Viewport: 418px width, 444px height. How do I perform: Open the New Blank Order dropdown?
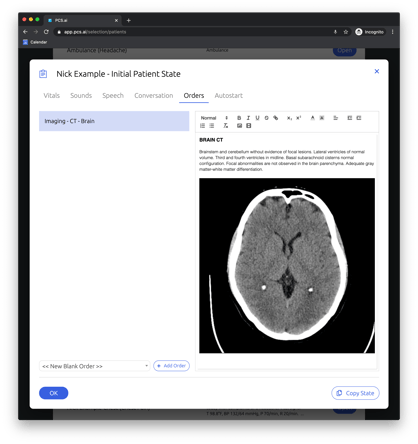tap(95, 366)
